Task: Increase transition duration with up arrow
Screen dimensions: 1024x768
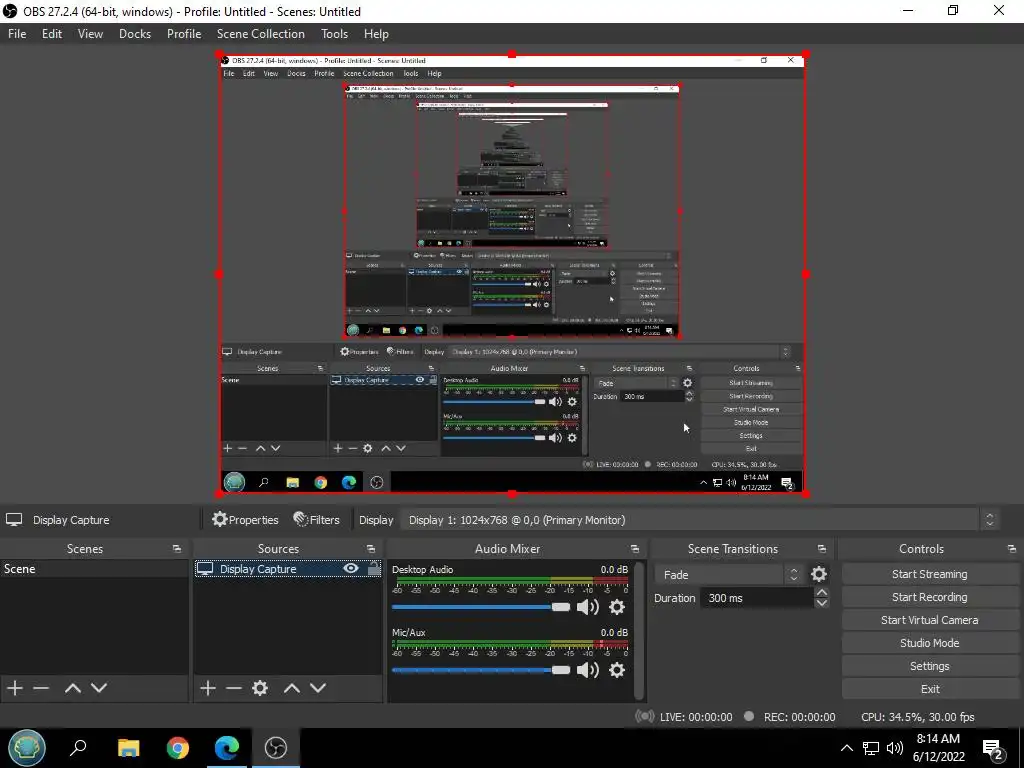Action: pos(822,592)
